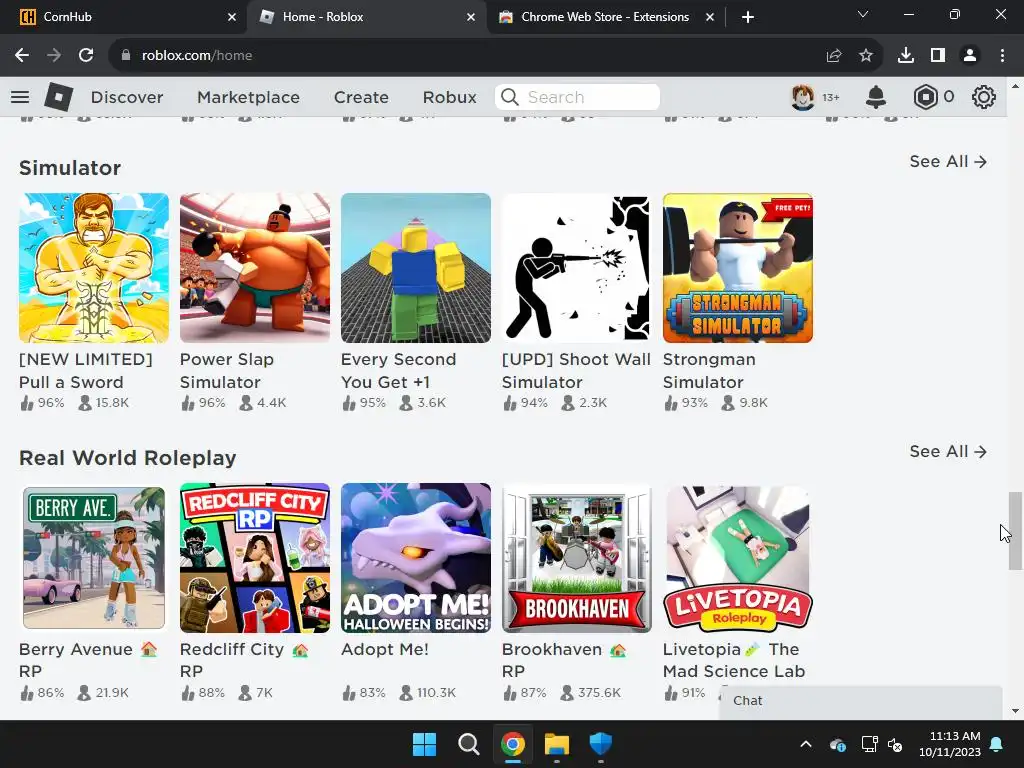Open Livetopia game thumbnail
The width and height of the screenshot is (1024, 768).
click(x=738, y=558)
